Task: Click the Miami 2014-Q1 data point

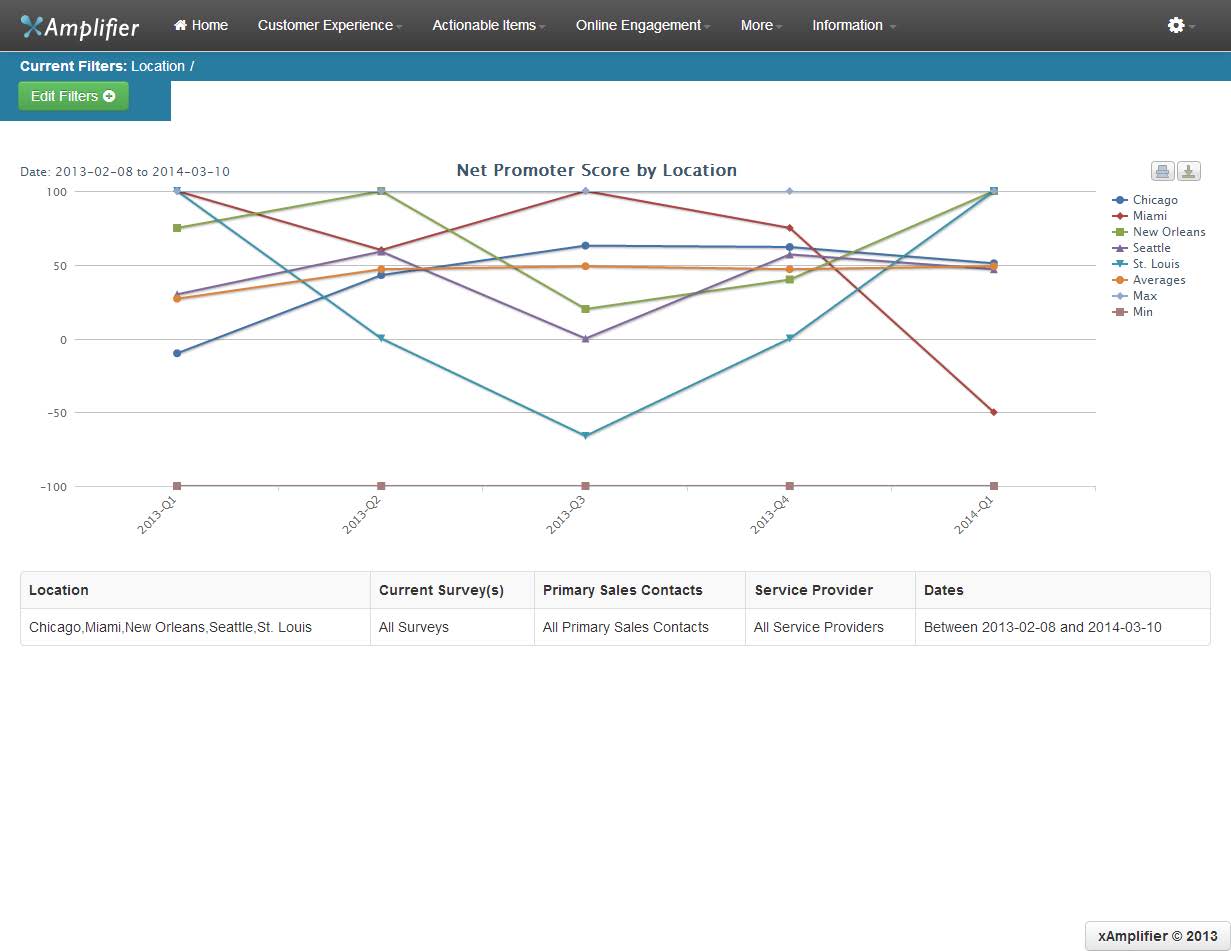Action: (x=994, y=412)
